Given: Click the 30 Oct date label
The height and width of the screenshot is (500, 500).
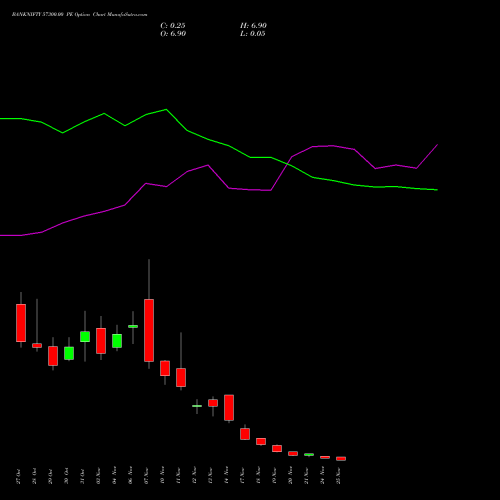Looking at the screenshot, I should (66, 476).
